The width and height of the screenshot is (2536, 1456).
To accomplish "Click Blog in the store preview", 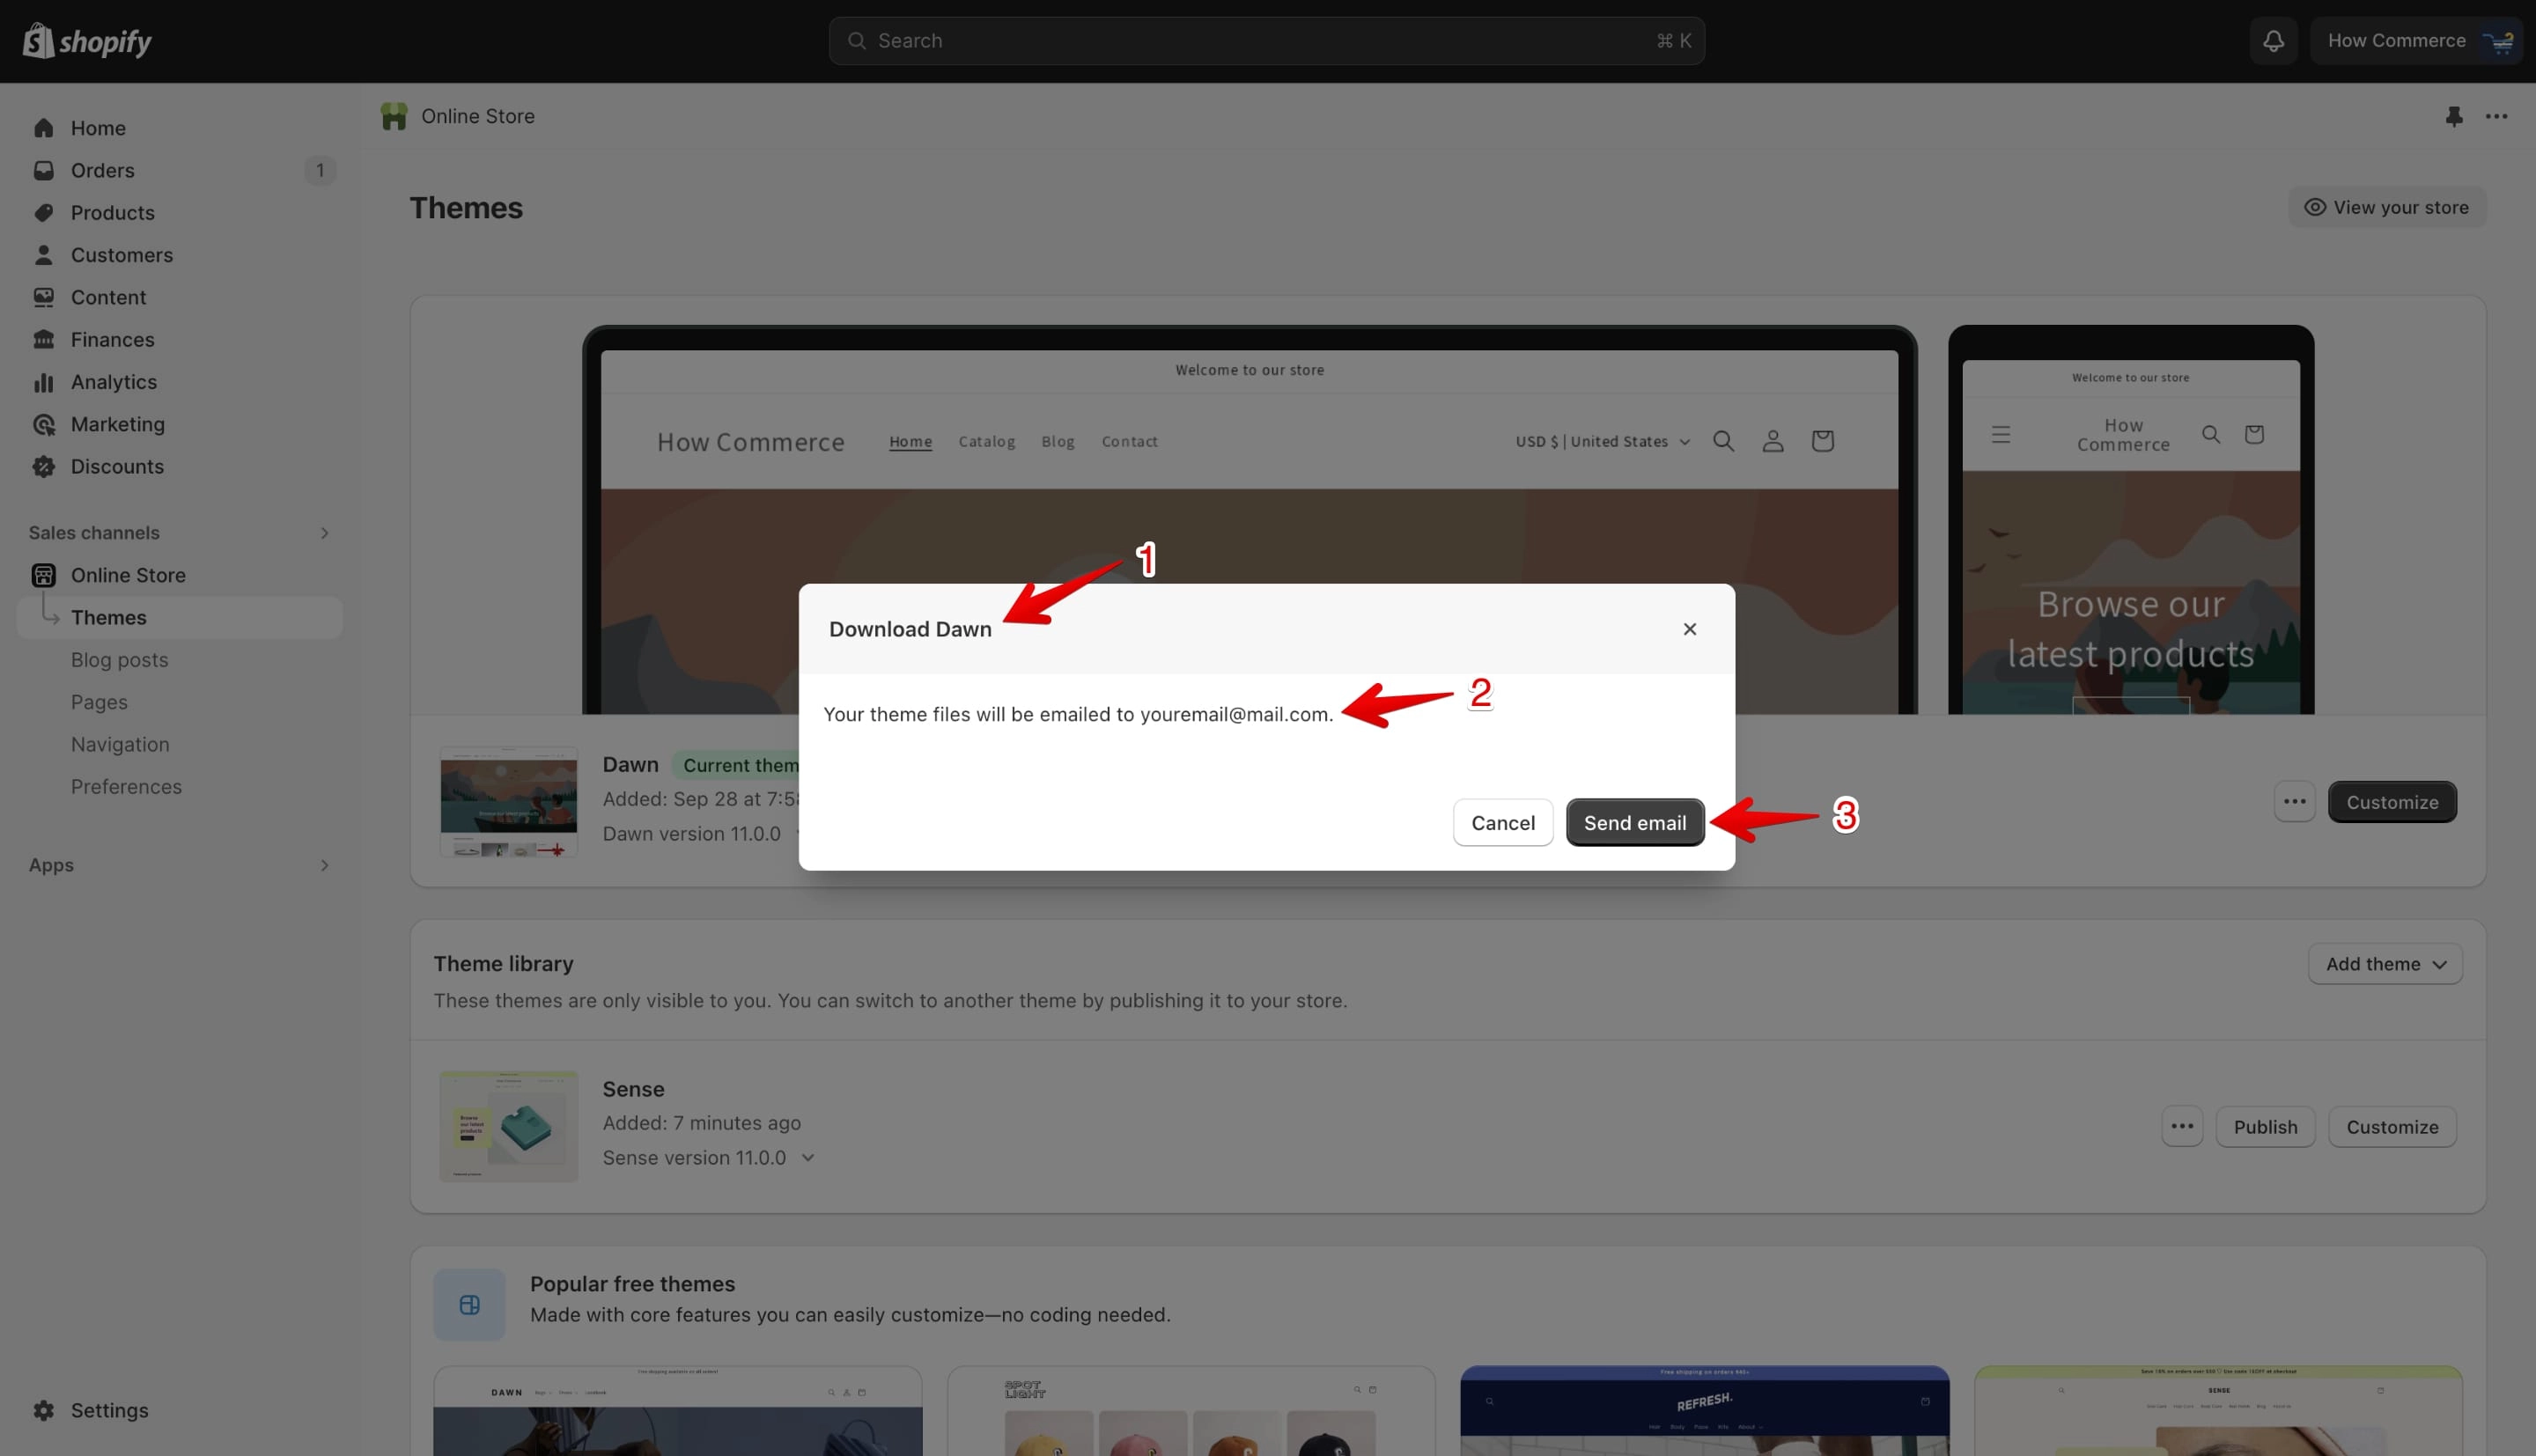I will pos(1058,441).
